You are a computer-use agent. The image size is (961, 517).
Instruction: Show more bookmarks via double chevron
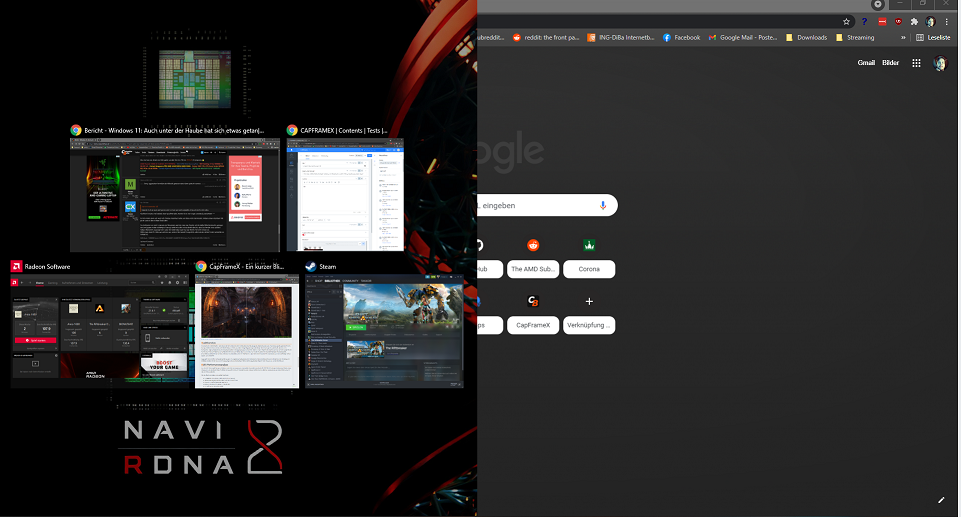click(x=903, y=37)
